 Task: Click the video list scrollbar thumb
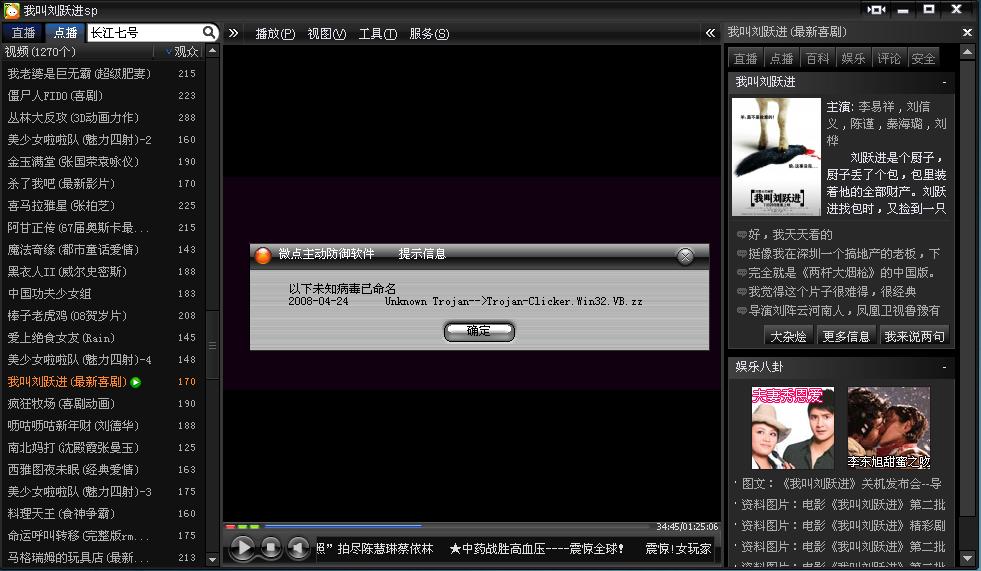click(x=213, y=345)
